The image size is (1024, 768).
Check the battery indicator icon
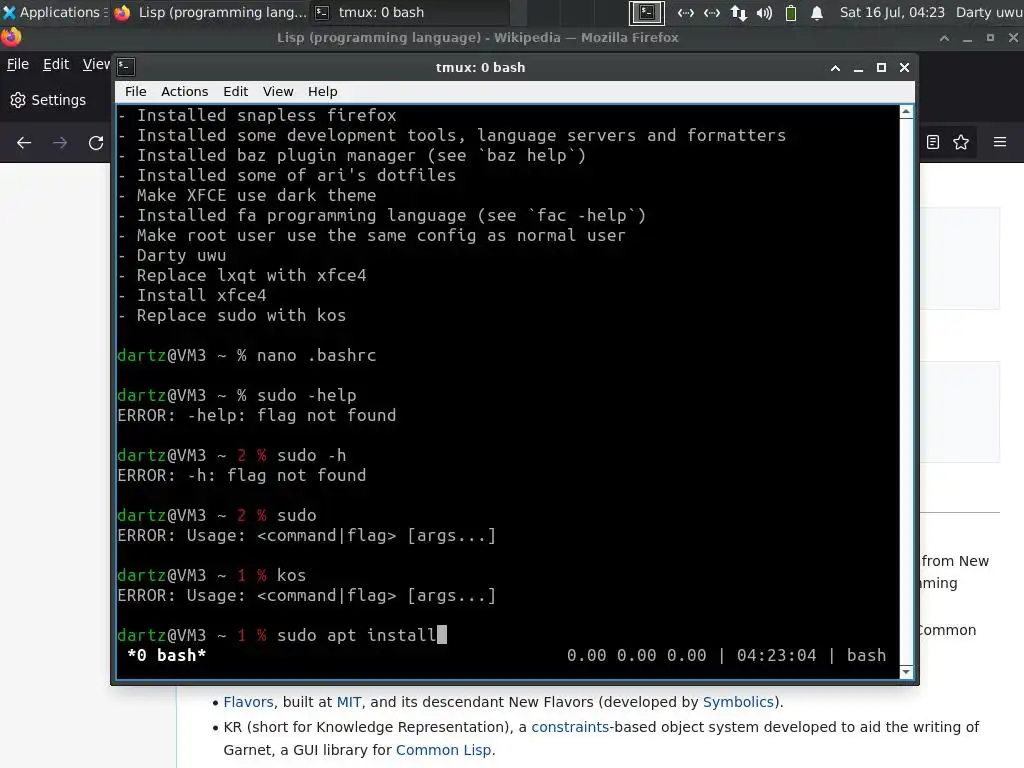(791, 12)
